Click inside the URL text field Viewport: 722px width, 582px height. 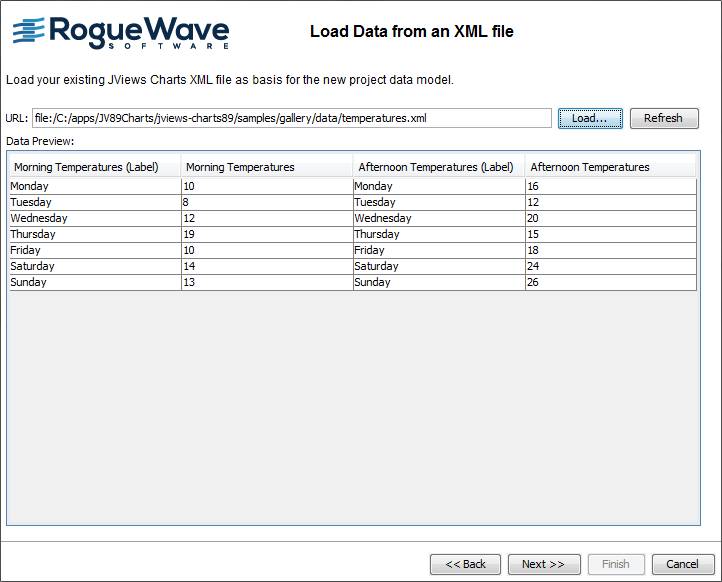point(291,118)
